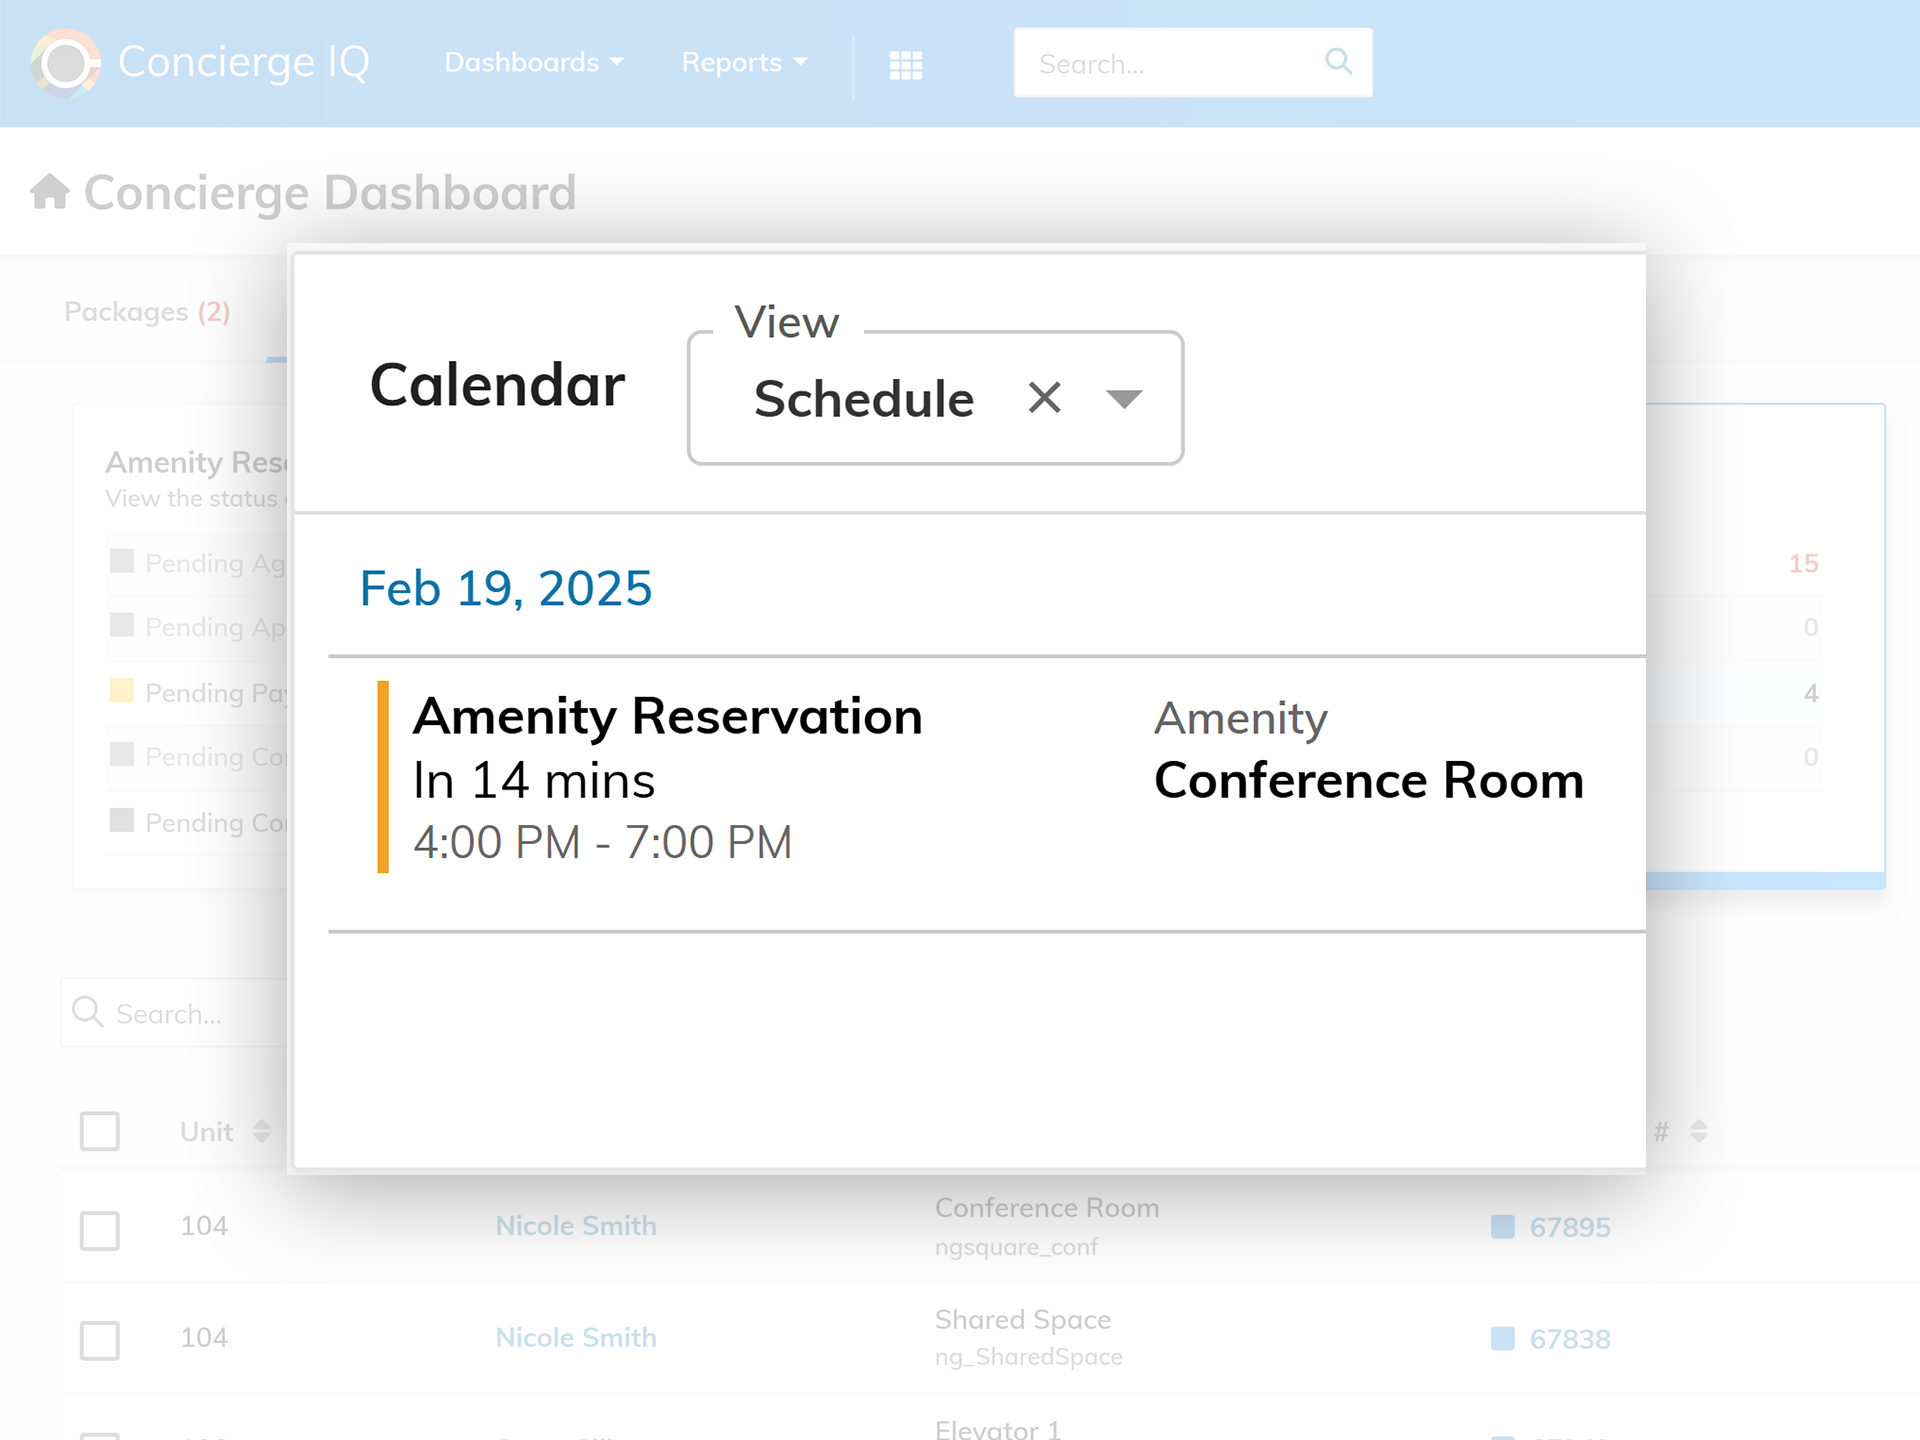
Task: Open Nicole Smith link for Conference Room
Action: point(576,1226)
